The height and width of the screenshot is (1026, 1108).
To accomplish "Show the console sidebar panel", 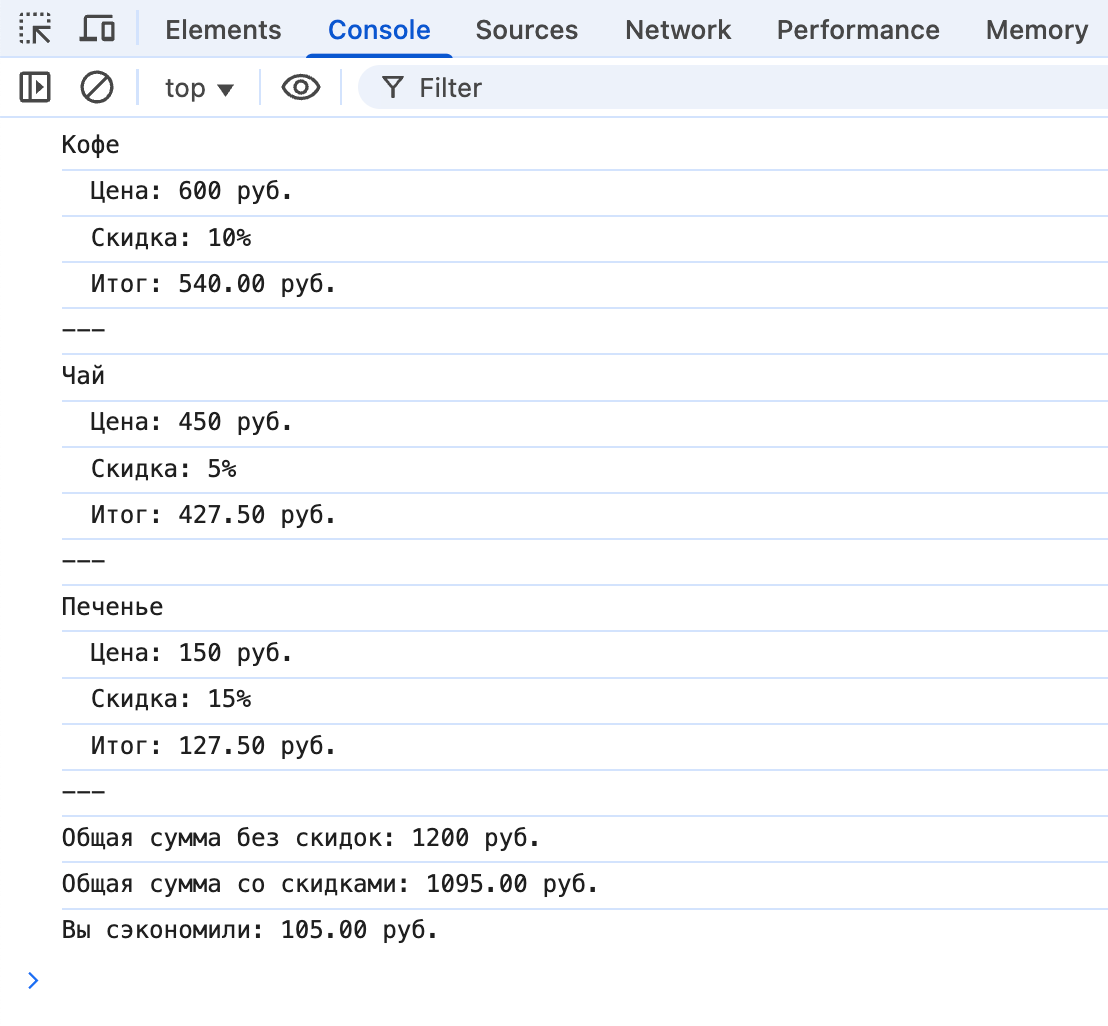I will tap(35, 88).
